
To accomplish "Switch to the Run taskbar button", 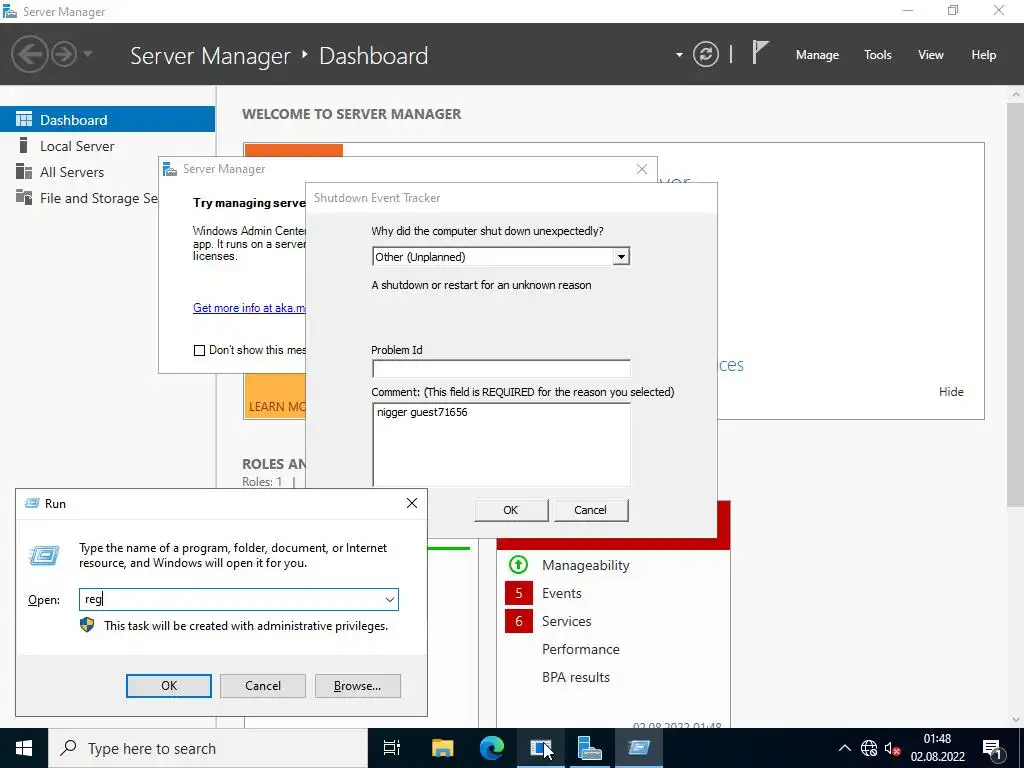I will click(639, 748).
